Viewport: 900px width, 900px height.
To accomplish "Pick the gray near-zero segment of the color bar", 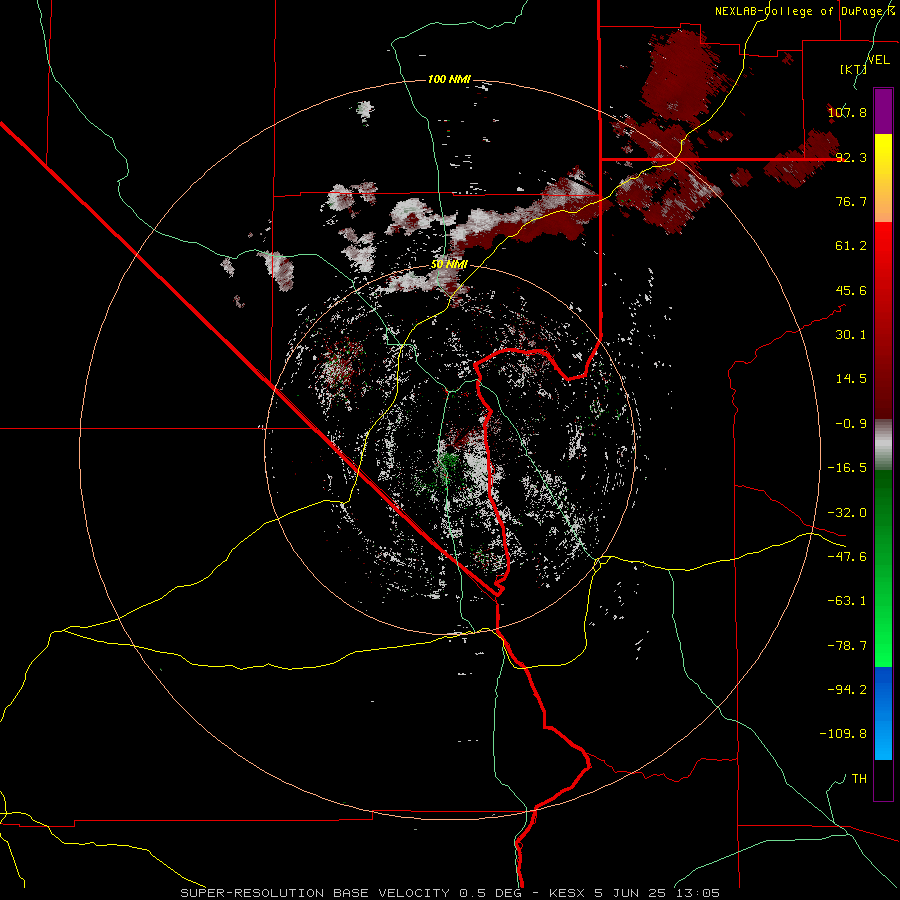I will (883, 445).
